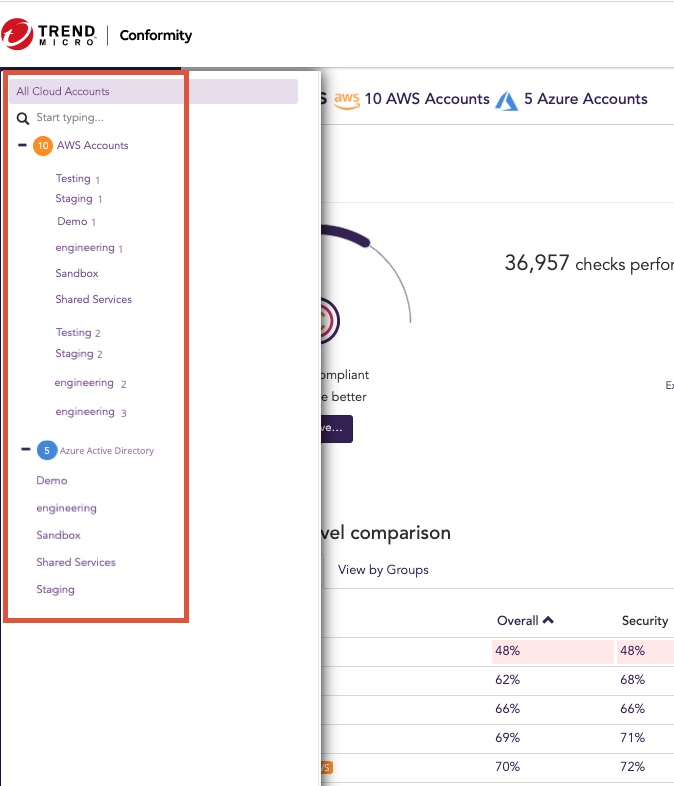Select All Cloud Accounts
Image resolution: width=674 pixels, height=786 pixels.
[153, 91]
